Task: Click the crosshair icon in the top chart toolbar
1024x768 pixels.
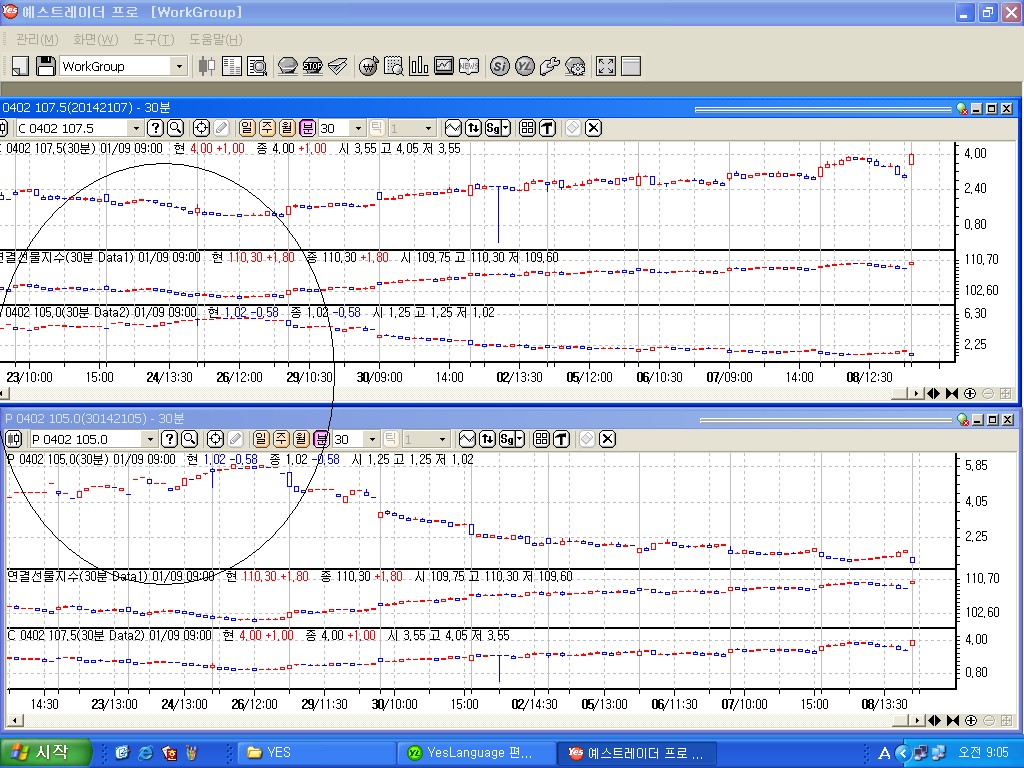Action: coord(200,128)
